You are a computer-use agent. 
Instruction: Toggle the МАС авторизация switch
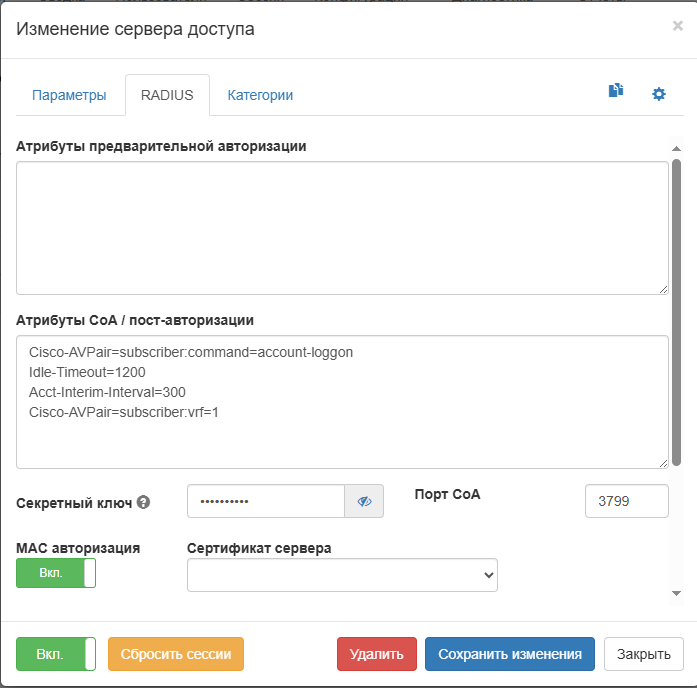click(56, 573)
